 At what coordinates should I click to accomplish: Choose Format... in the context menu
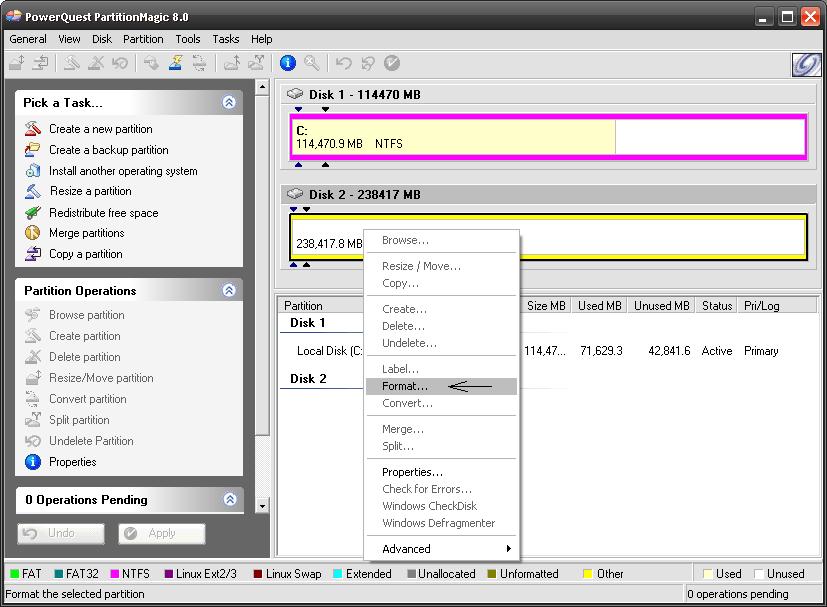pyautogui.click(x=441, y=386)
